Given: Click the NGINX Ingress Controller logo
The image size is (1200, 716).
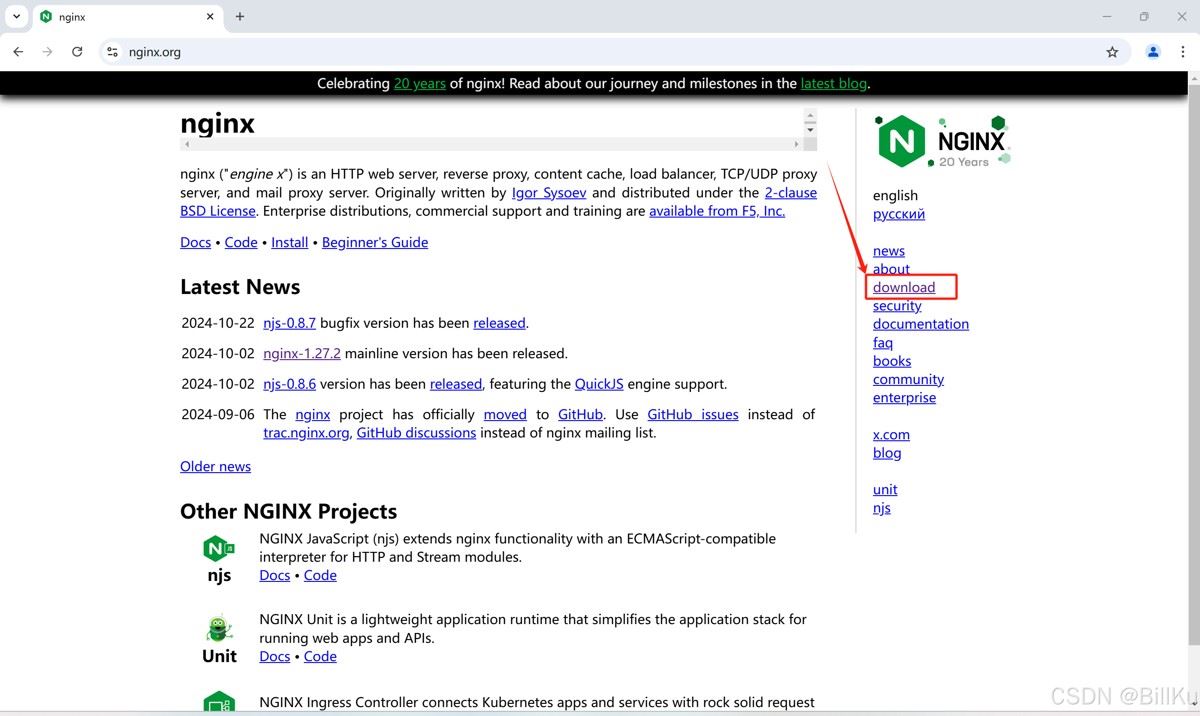Looking at the screenshot, I should (x=219, y=702).
